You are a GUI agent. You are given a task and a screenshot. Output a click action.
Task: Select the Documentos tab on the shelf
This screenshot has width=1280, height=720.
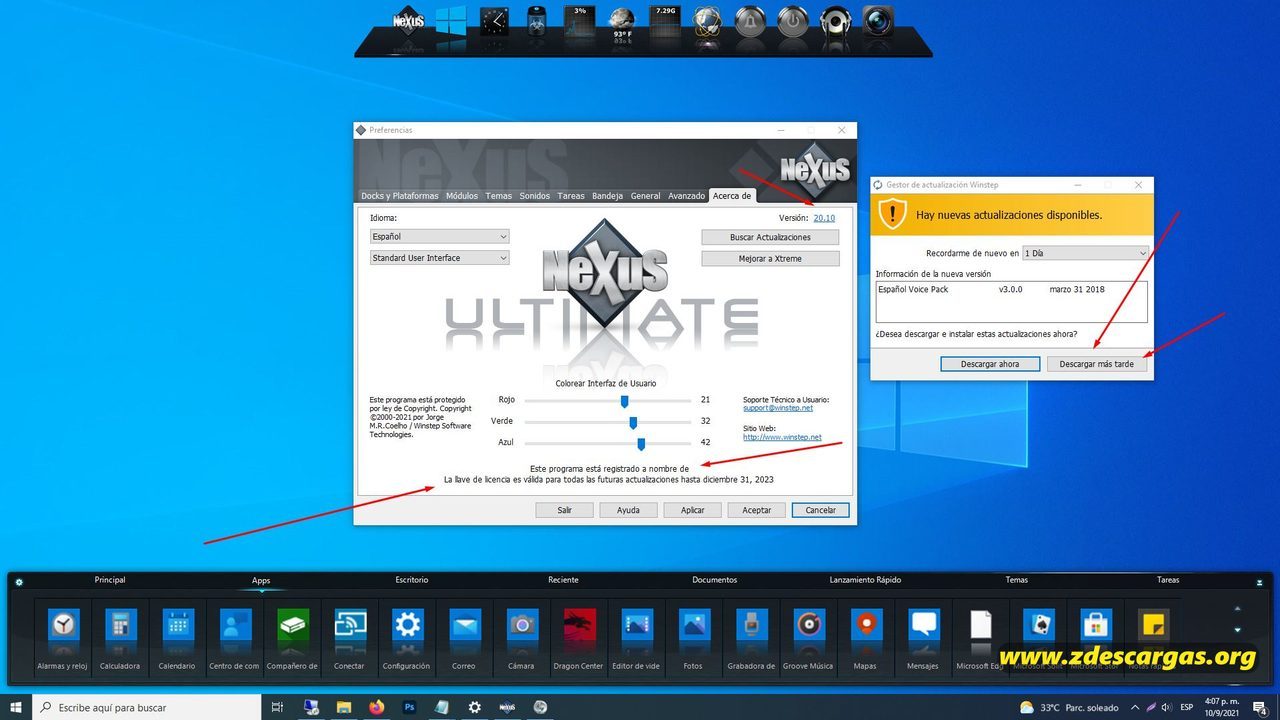pos(714,580)
